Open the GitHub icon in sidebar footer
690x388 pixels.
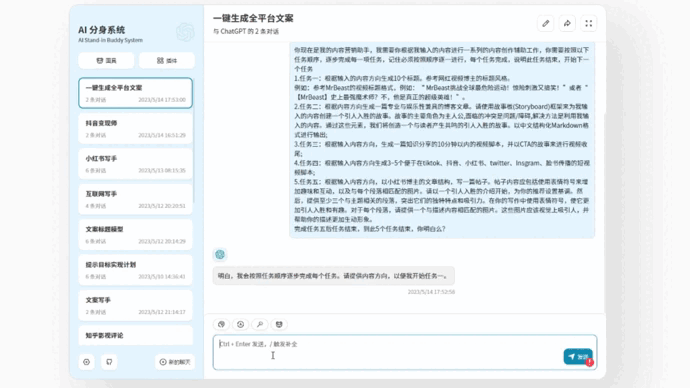(109, 362)
